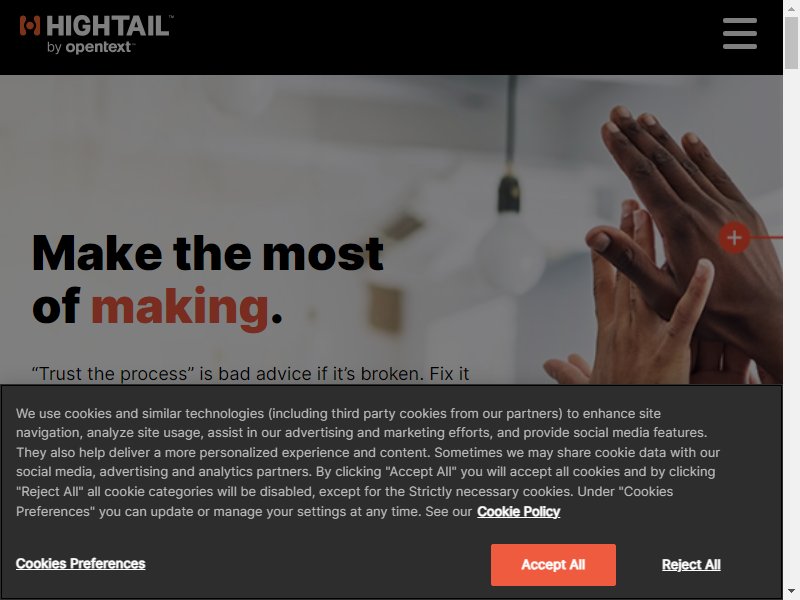Select the red word "making"
800x600 pixels.
pyautogui.click(x=180, y=306)
